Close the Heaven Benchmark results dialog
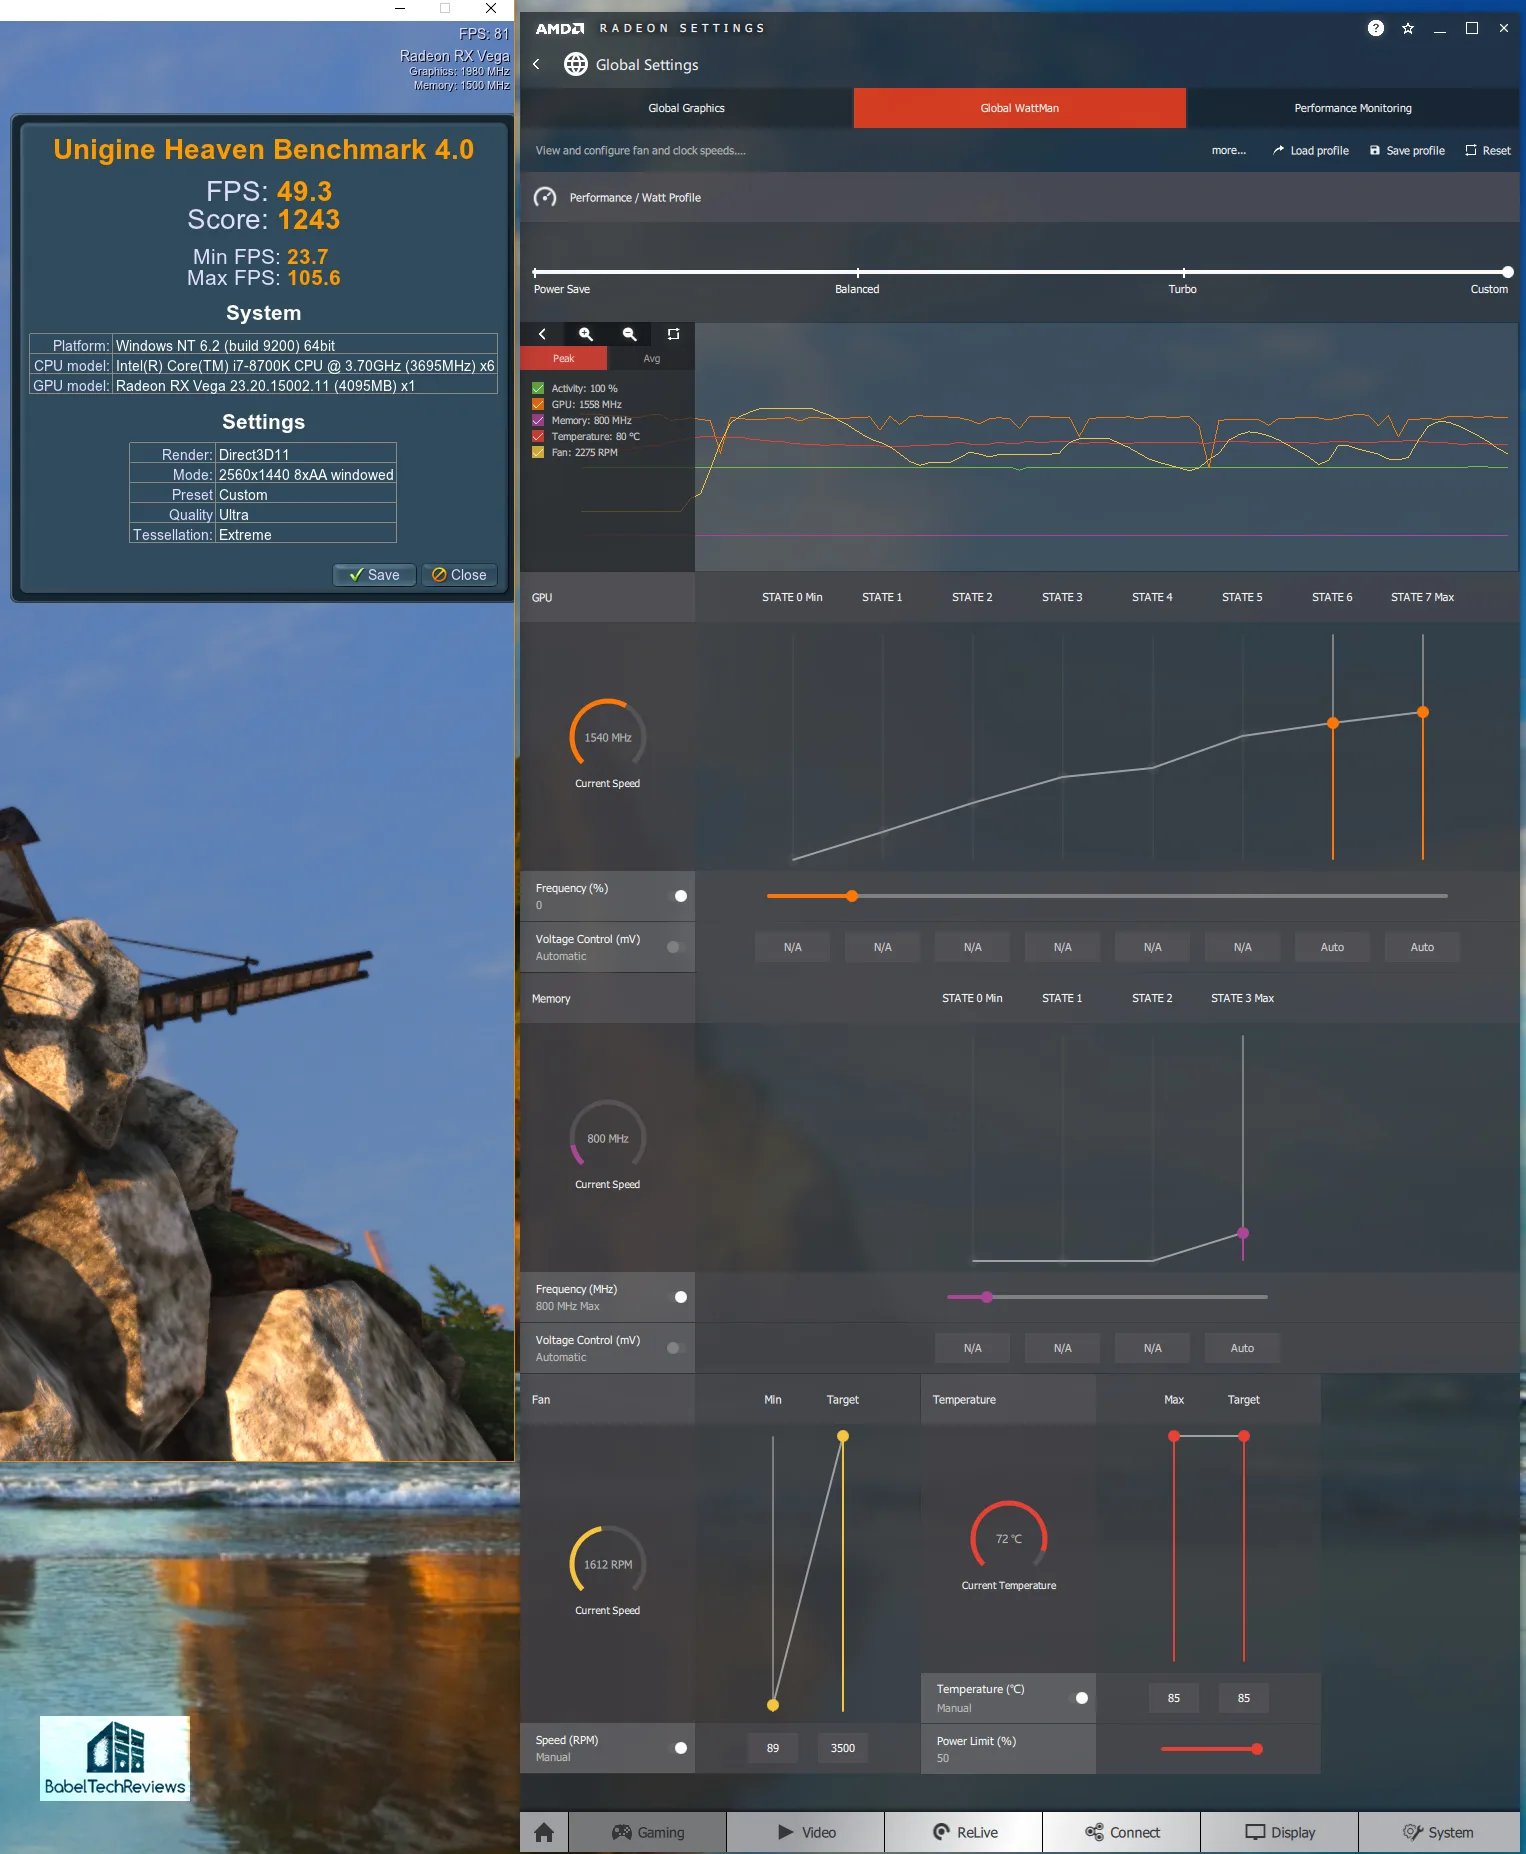The image size is (1526, 1854). point(459,574)
